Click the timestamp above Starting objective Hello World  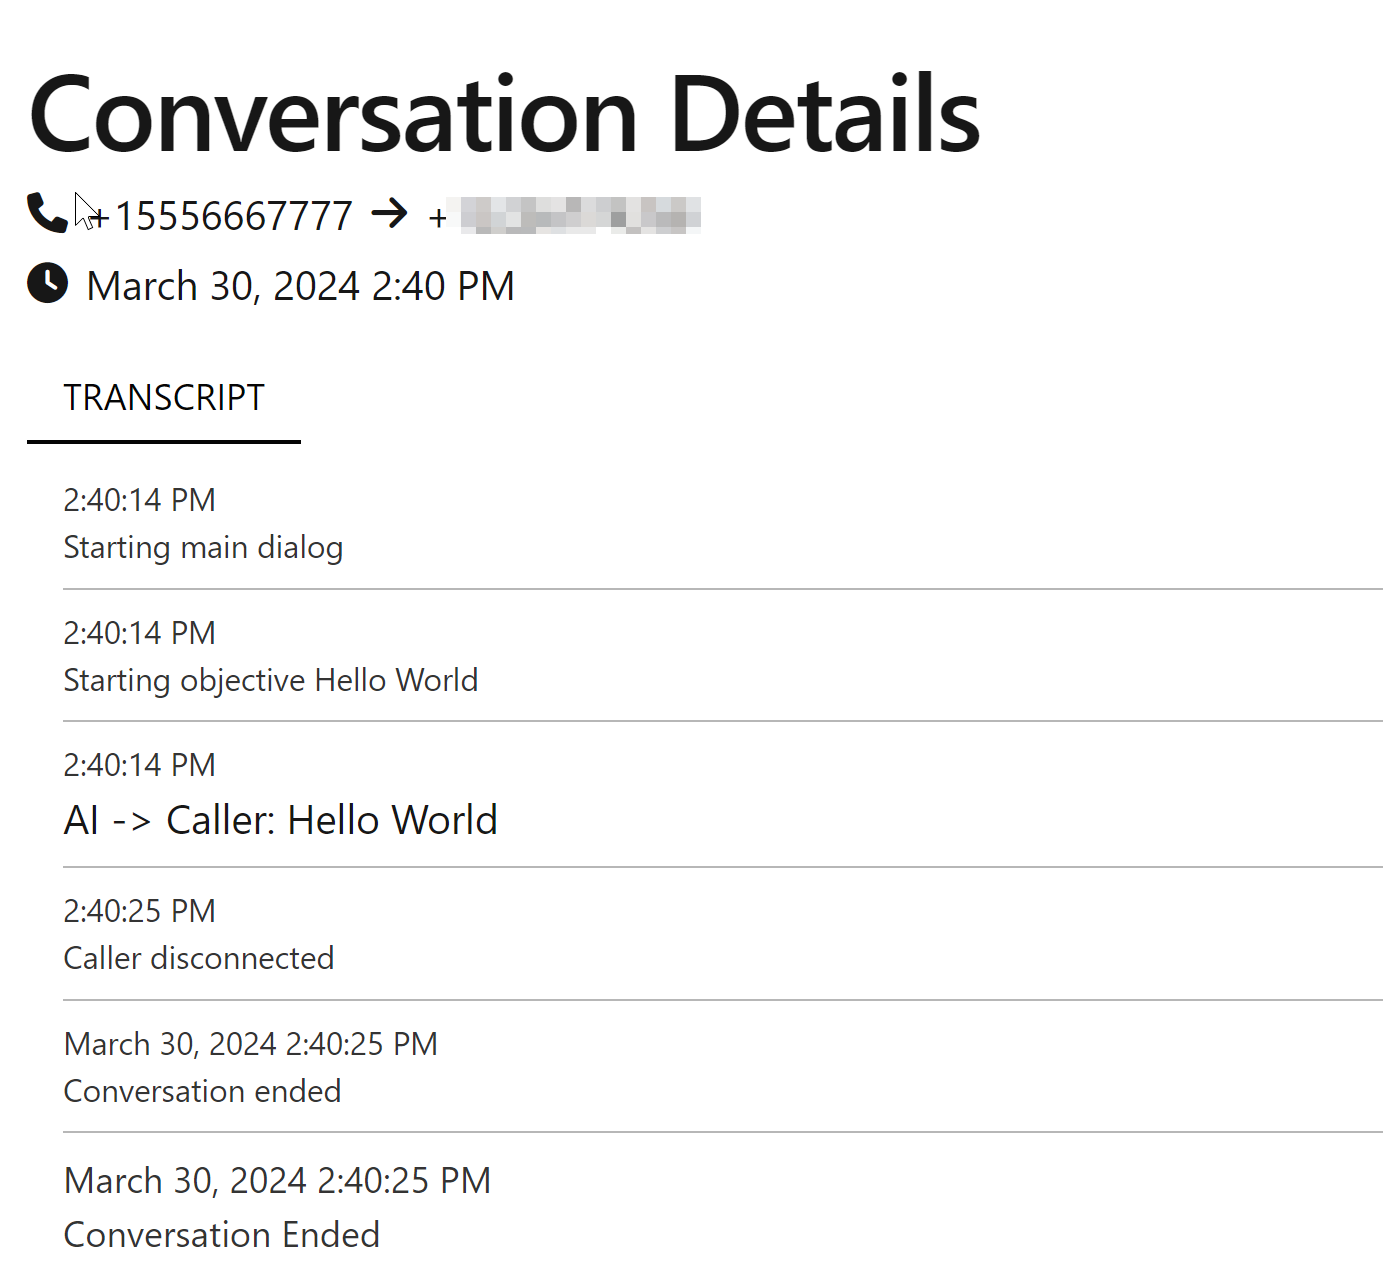139,633
